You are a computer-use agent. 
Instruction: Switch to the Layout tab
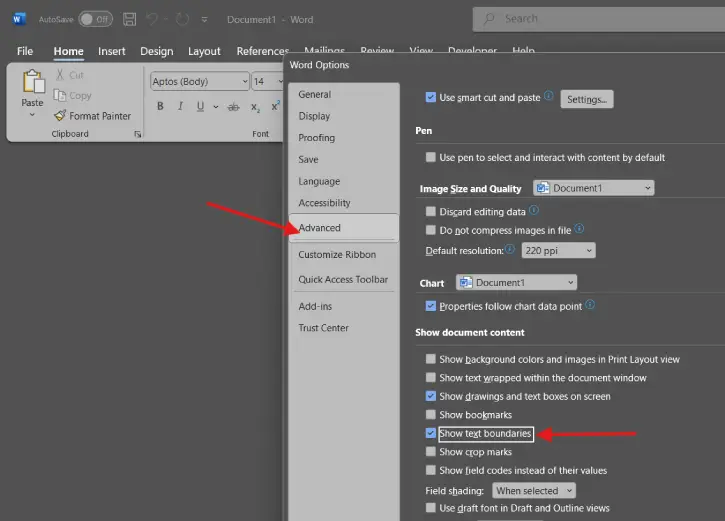[x=204, y=51]
